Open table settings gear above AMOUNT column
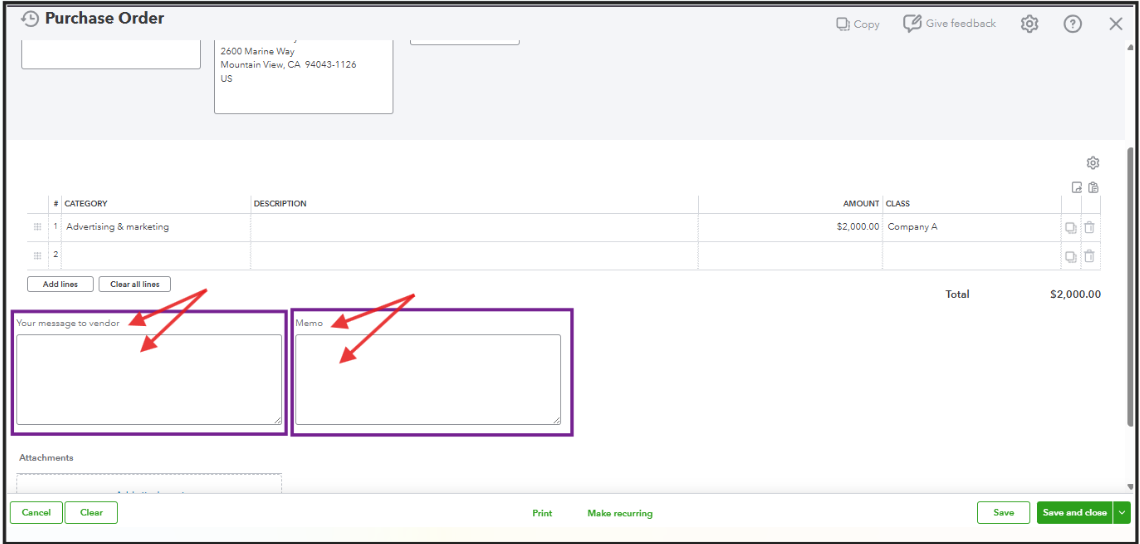The height and width of the screenshot is (544, 1140). pyautogui.click(x=1092, y=162)
